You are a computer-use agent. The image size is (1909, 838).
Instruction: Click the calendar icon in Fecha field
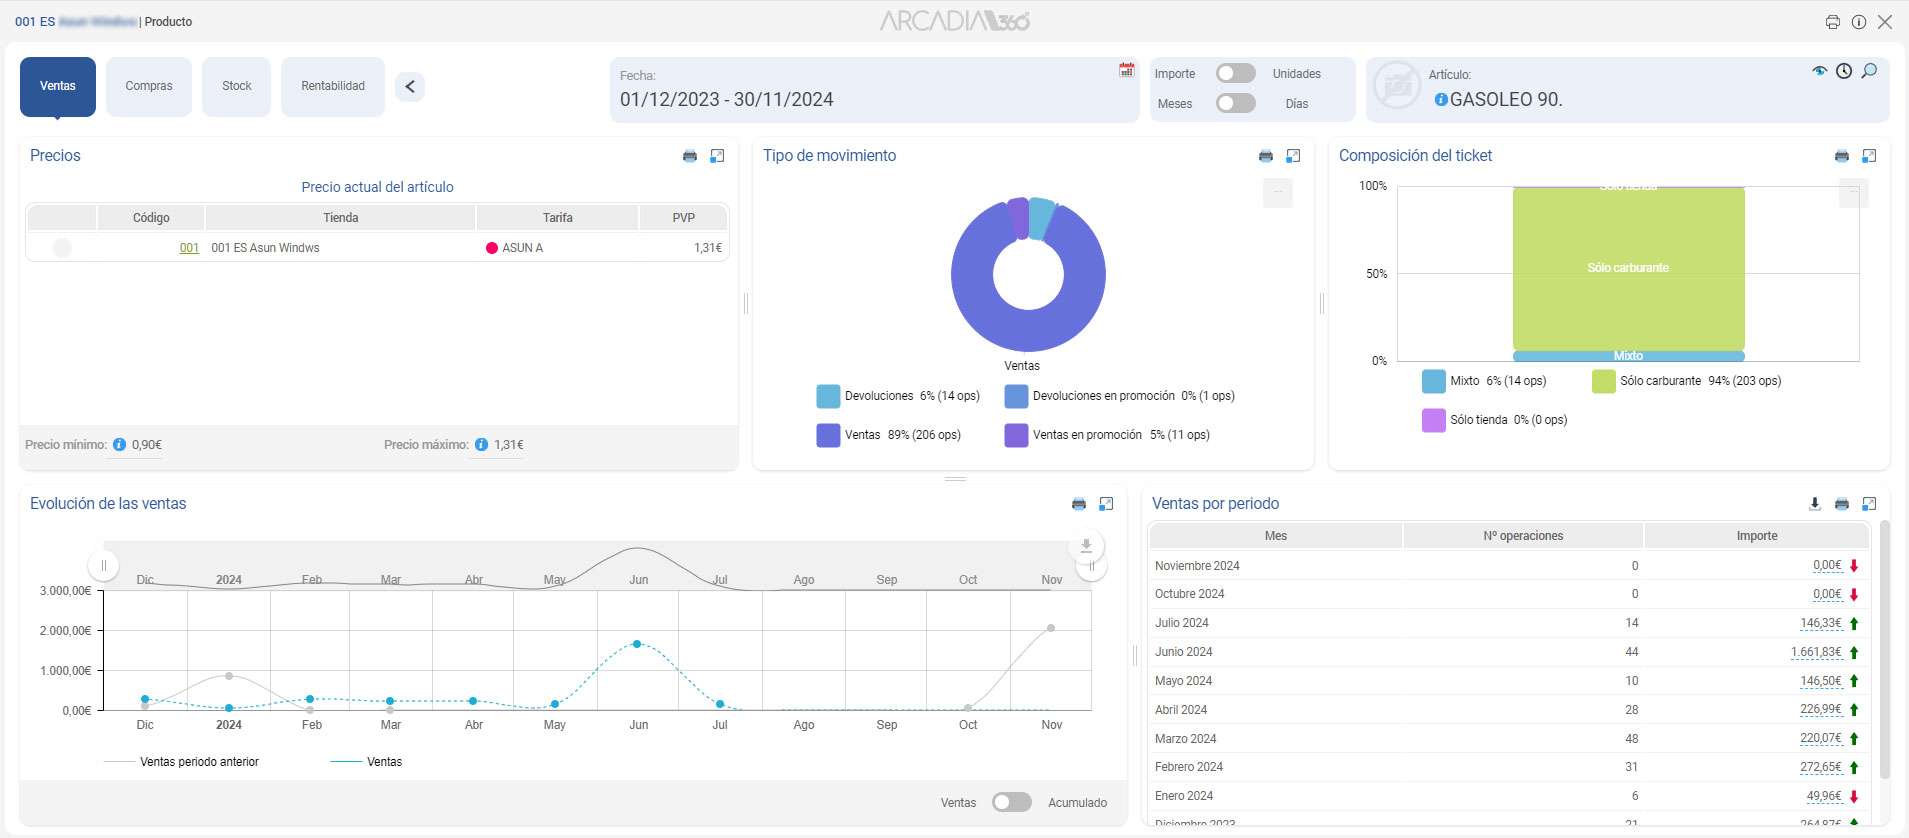[x=1126, y=70]
